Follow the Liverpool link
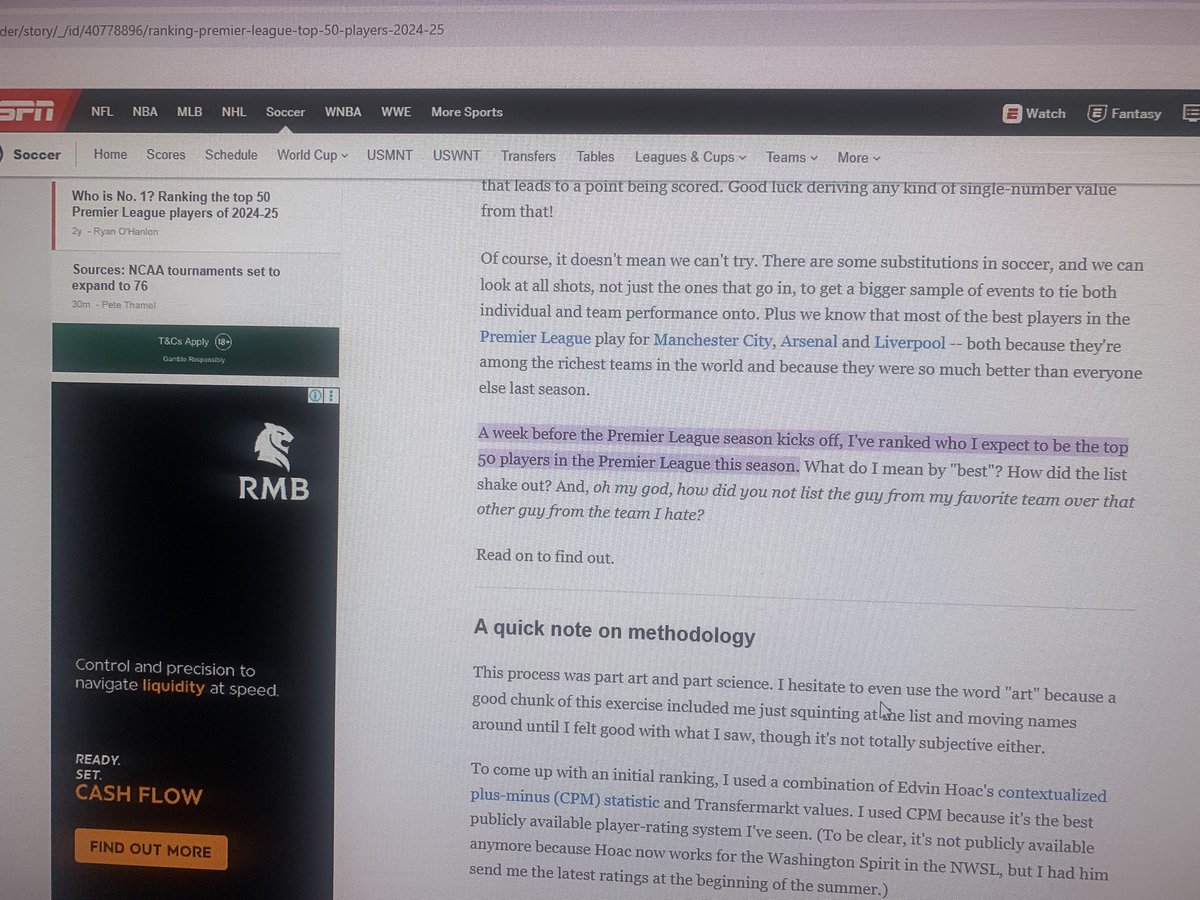 [910, 342]
